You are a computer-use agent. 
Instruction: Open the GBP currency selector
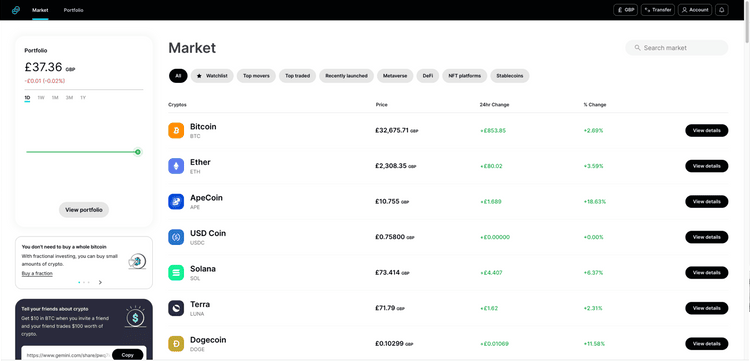(x=625, y=10)
